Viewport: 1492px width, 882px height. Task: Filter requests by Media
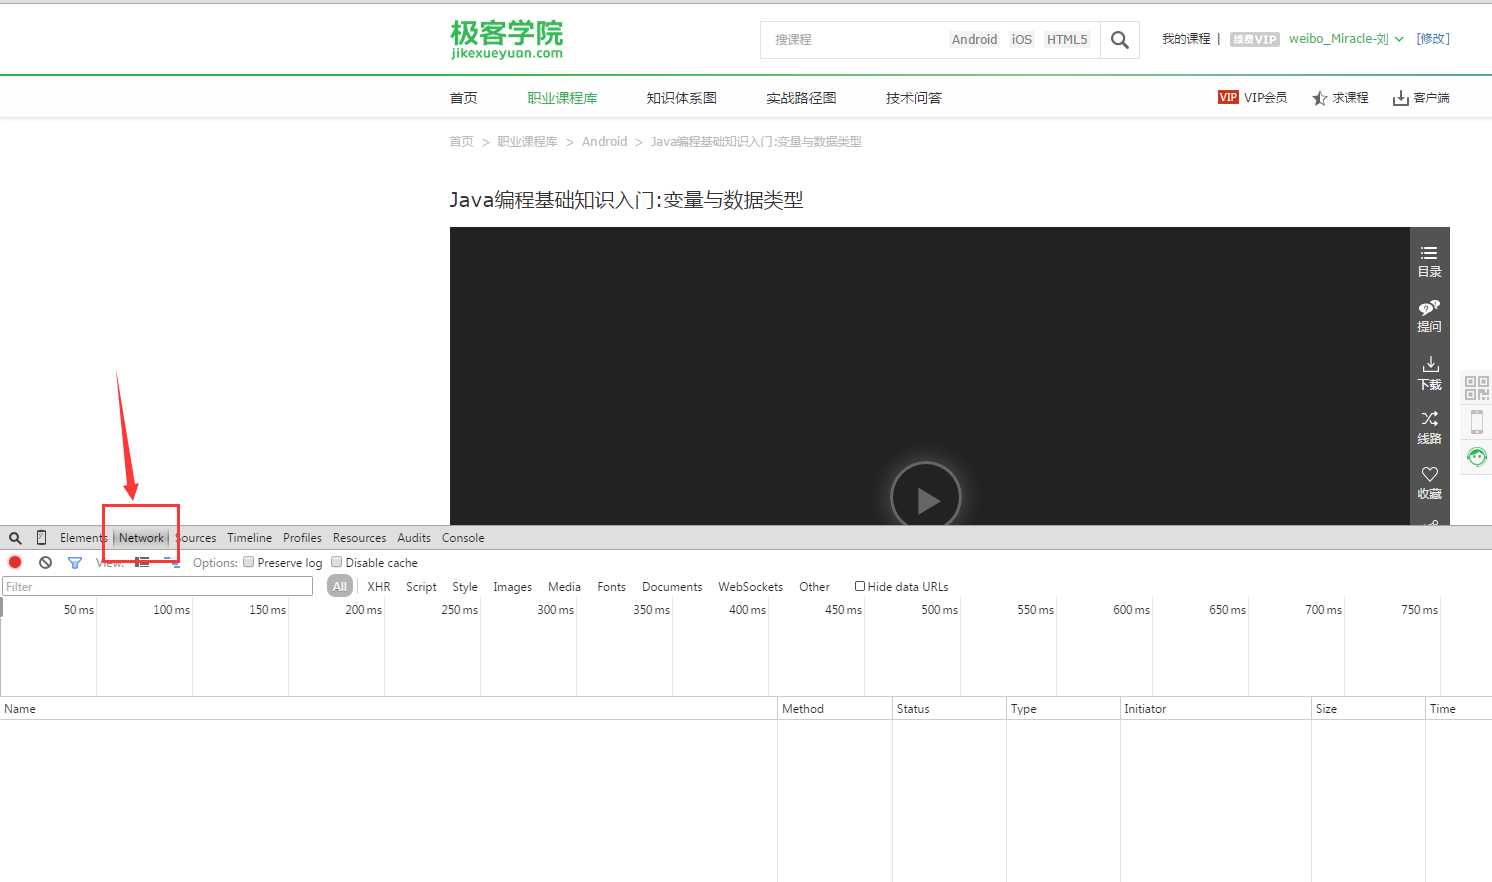[x=564, y=587]
